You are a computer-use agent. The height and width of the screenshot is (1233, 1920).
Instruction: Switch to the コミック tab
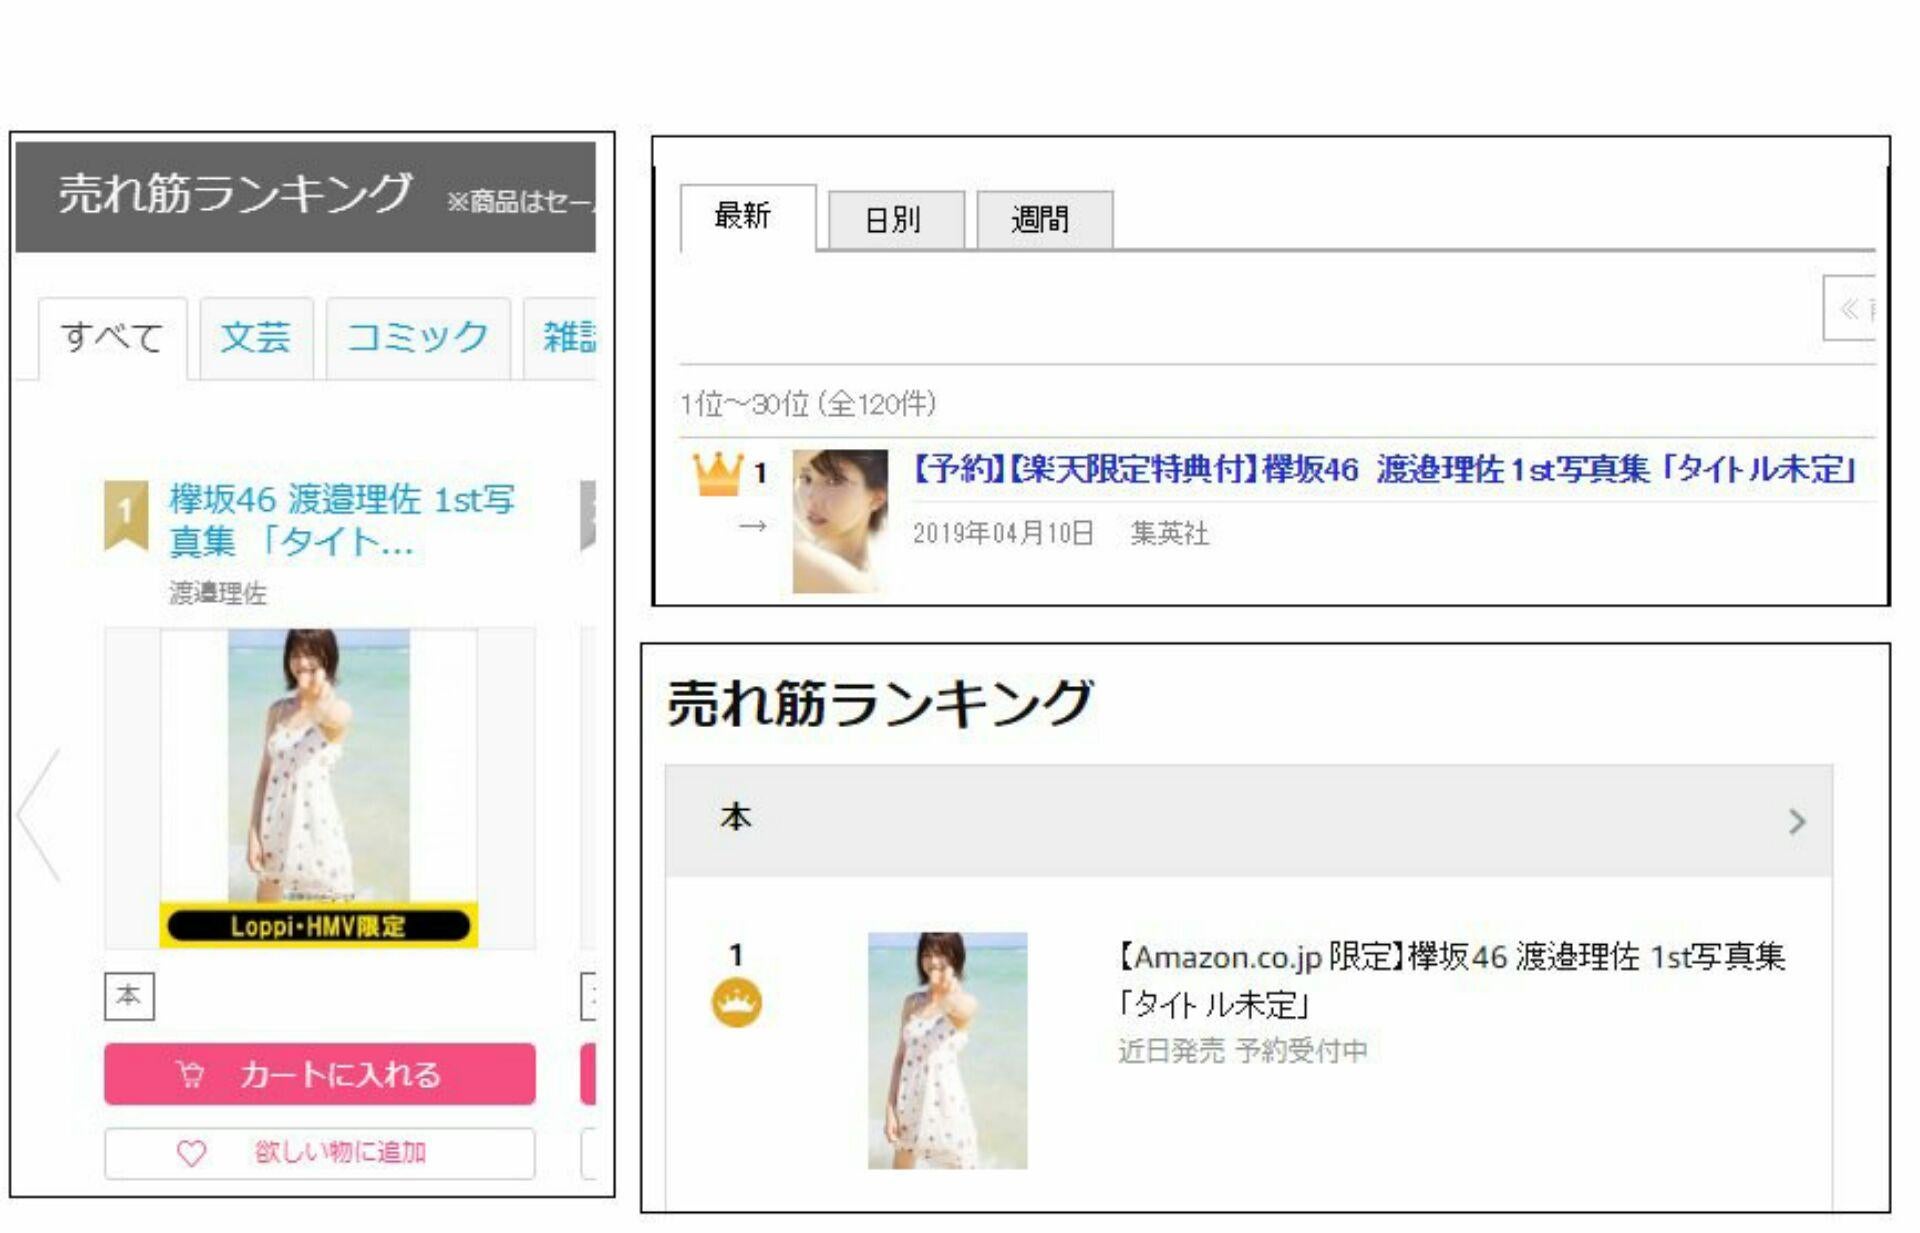(418, 338)
